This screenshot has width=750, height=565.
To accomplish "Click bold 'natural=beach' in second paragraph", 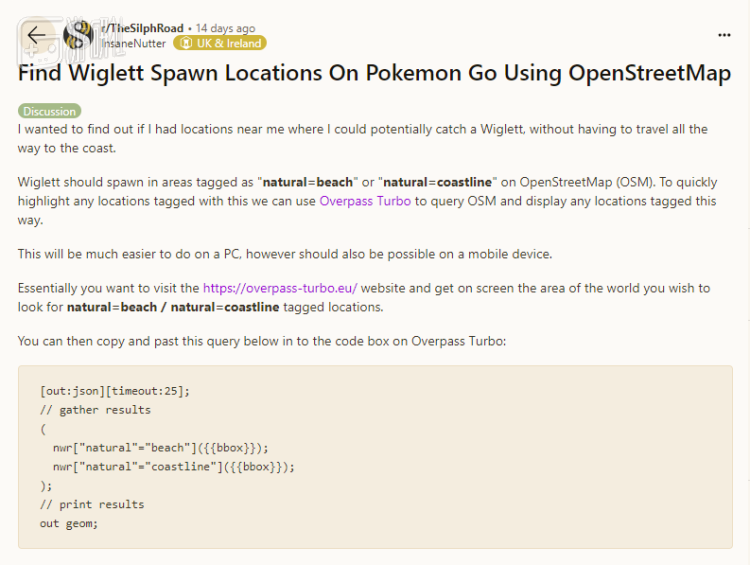I will (x=308, y=182).
